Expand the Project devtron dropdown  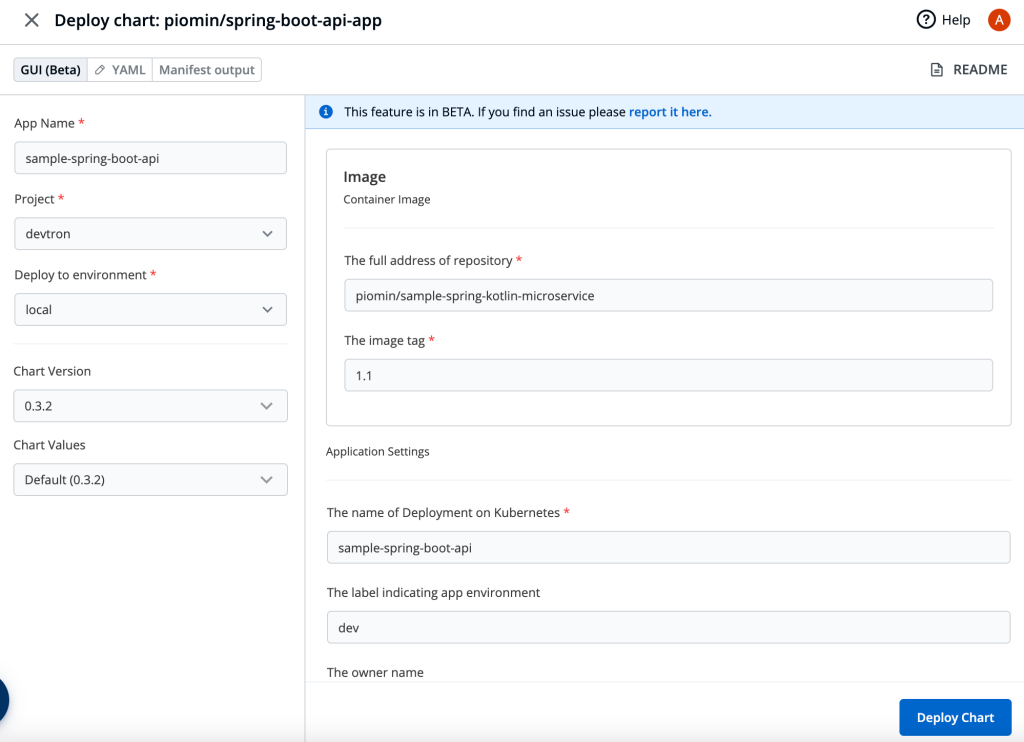[150, 234]
